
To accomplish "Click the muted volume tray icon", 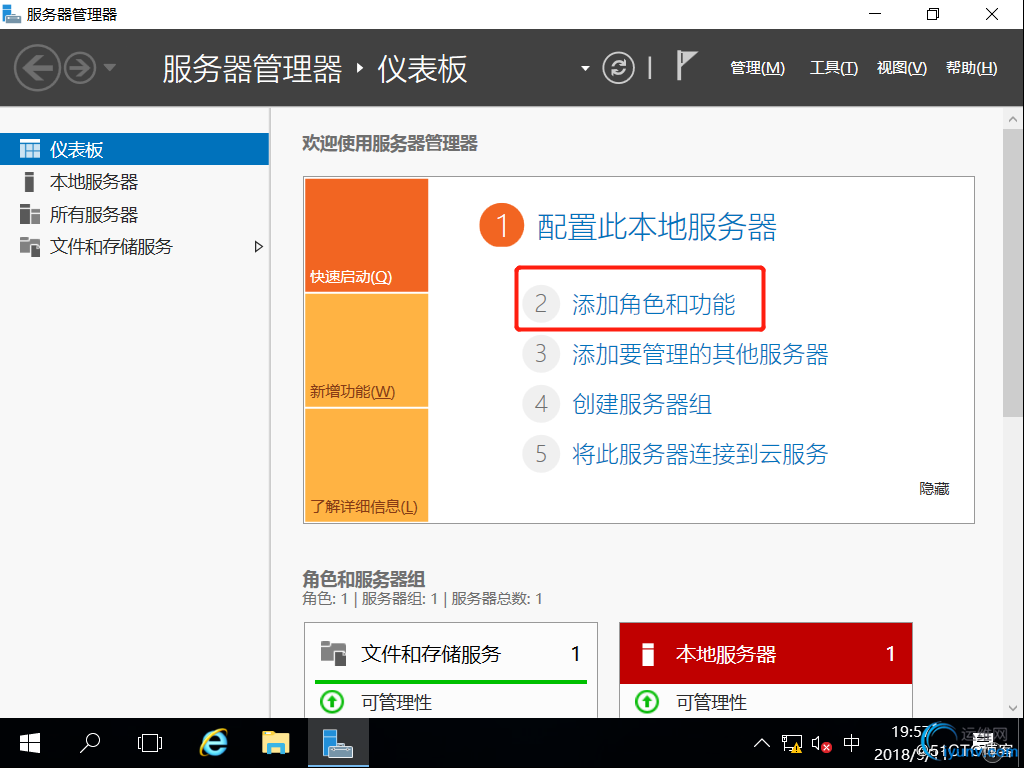I will [x=822, y=744].
